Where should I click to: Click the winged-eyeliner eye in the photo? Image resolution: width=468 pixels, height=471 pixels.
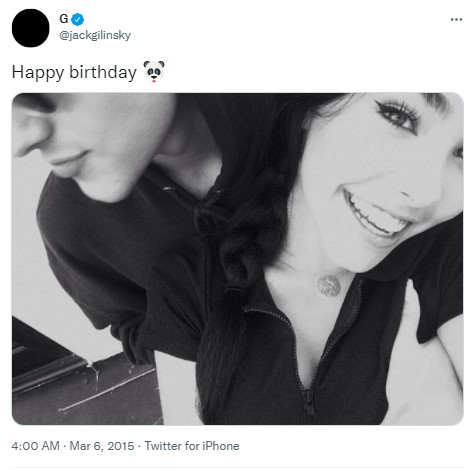tap(398, 117)
